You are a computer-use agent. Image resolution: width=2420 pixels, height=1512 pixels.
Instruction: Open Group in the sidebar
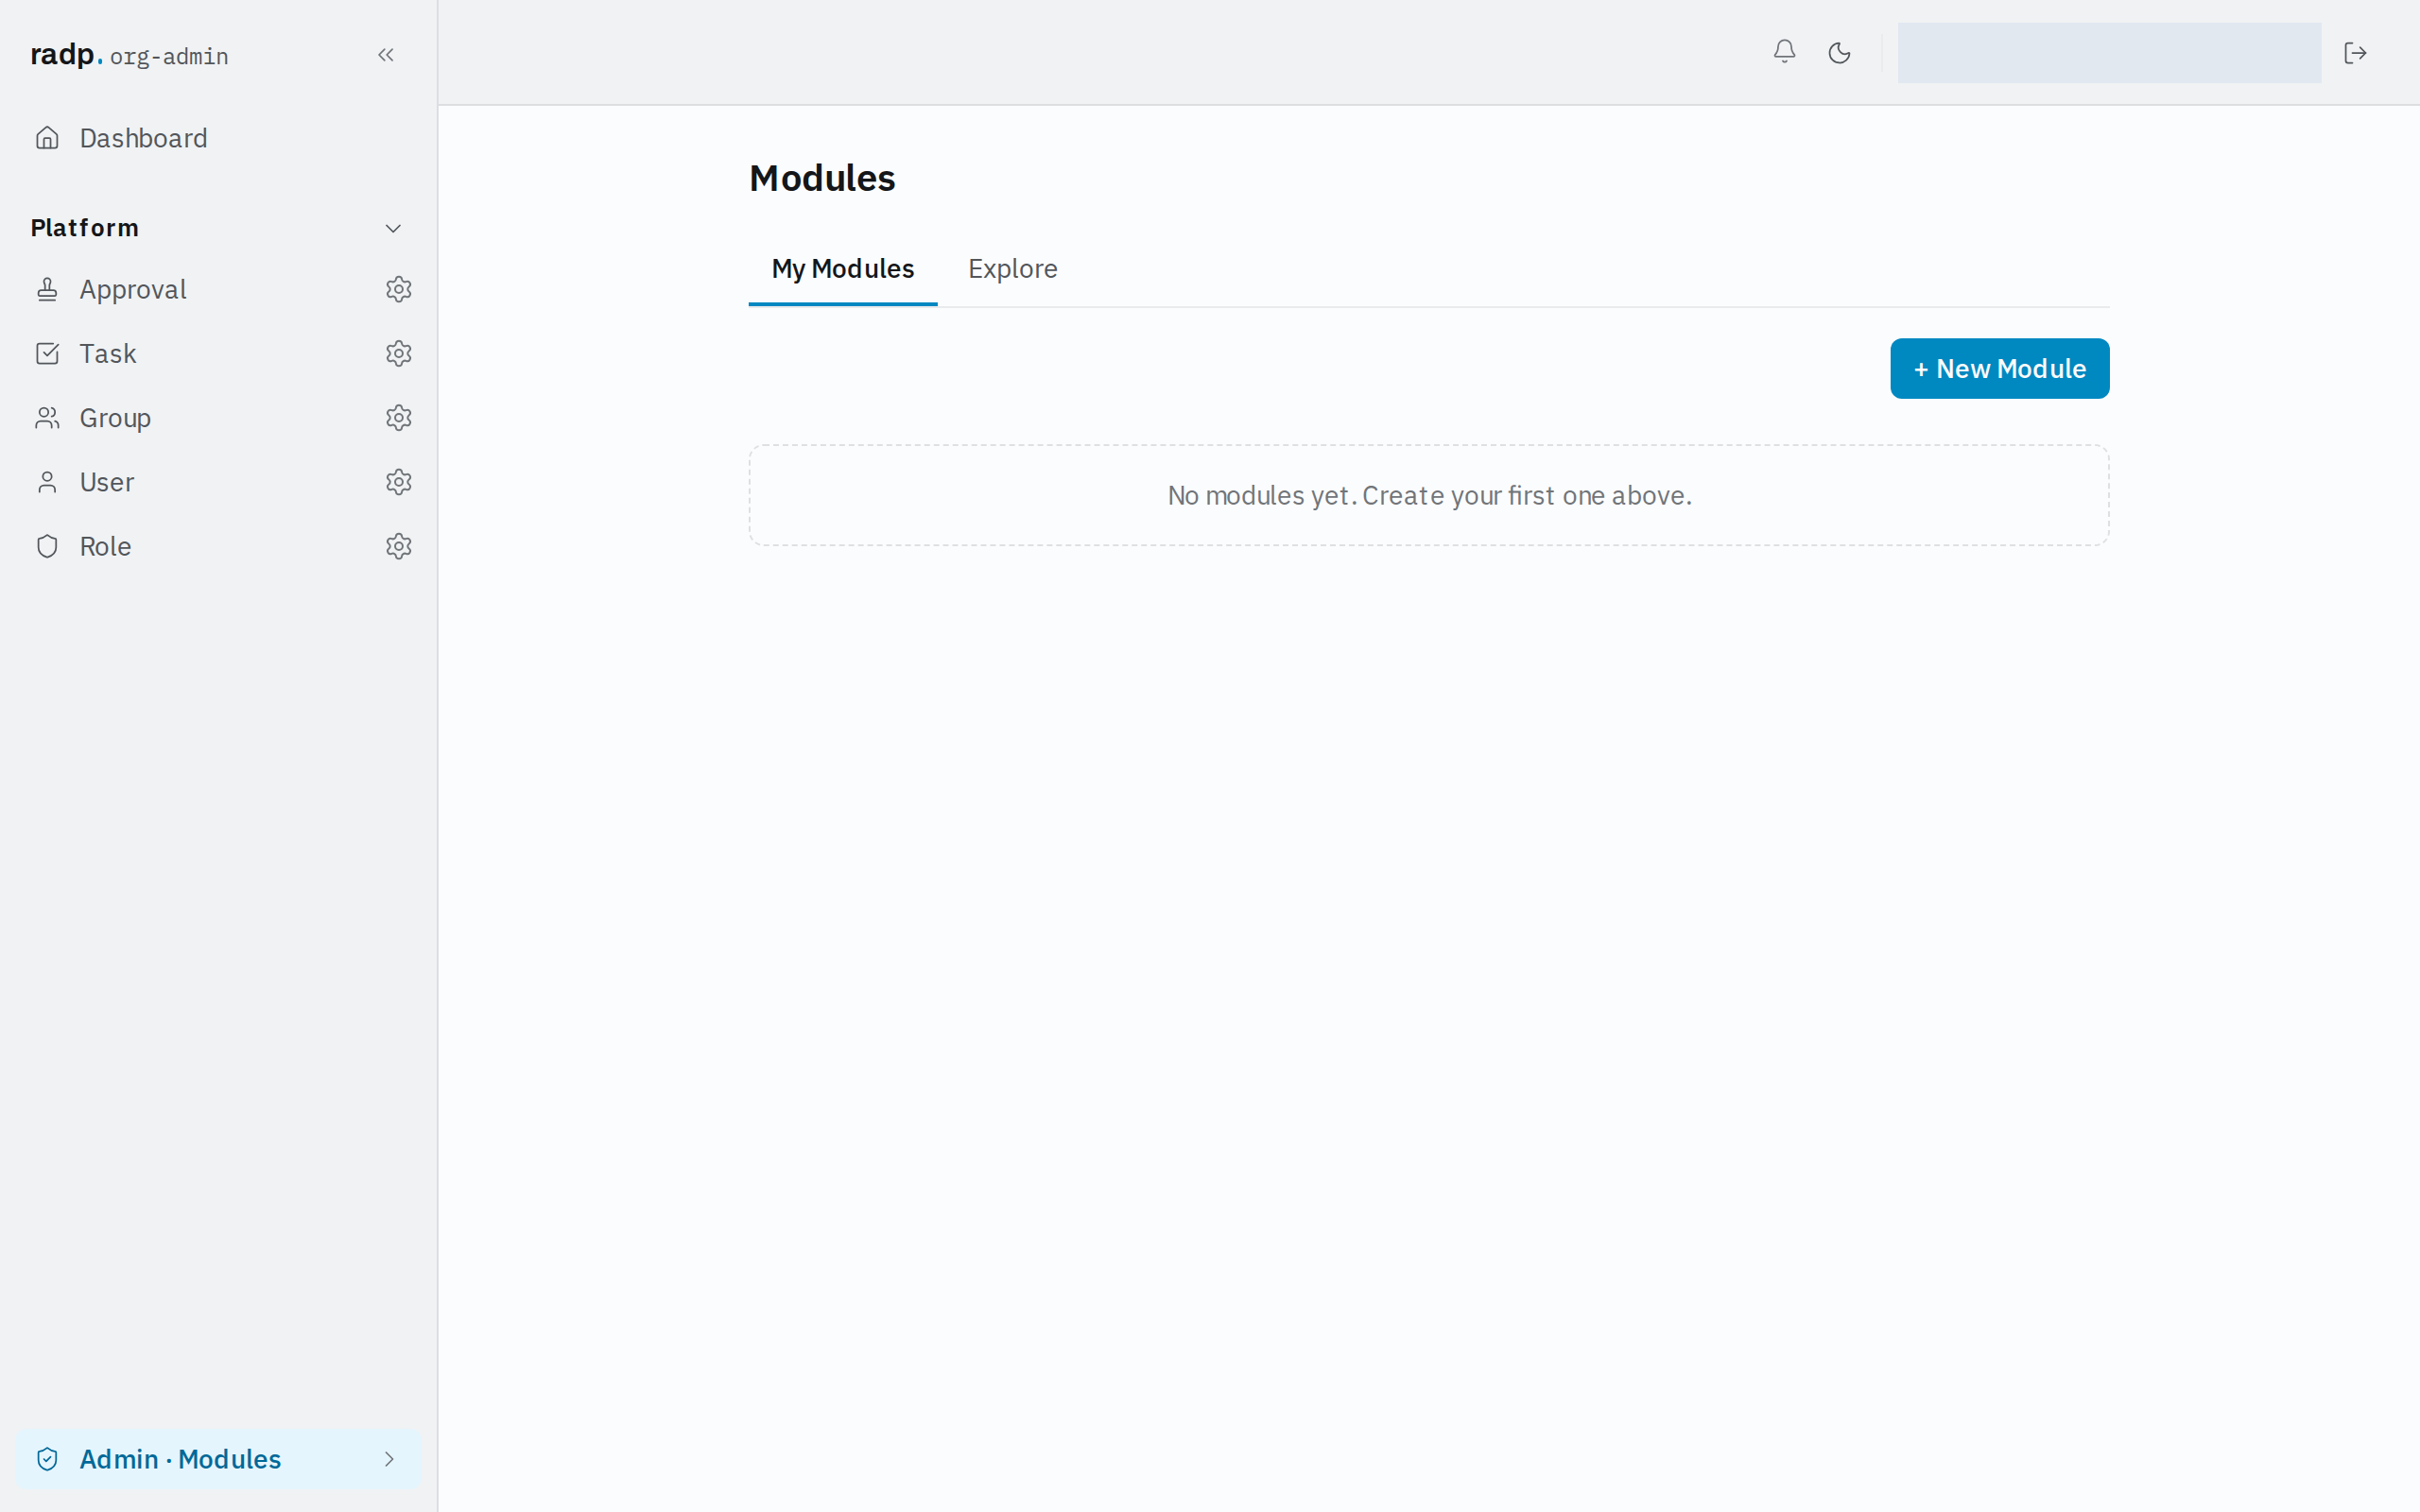[115, 417]
